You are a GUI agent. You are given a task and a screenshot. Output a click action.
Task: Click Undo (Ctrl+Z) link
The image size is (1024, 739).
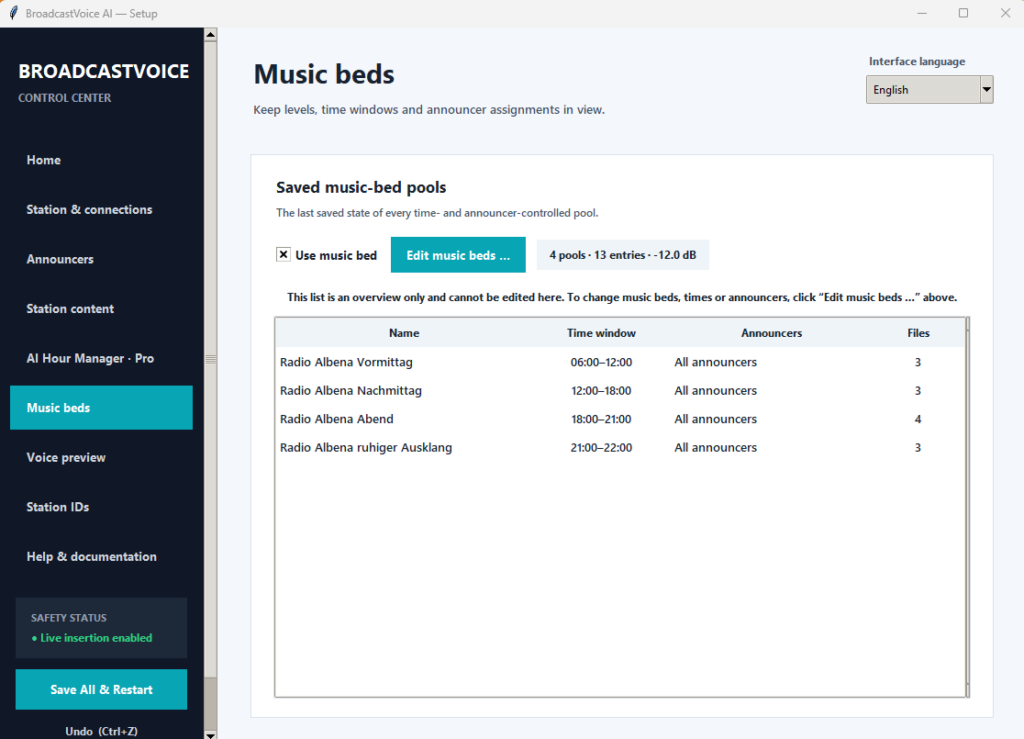[101, 731]
